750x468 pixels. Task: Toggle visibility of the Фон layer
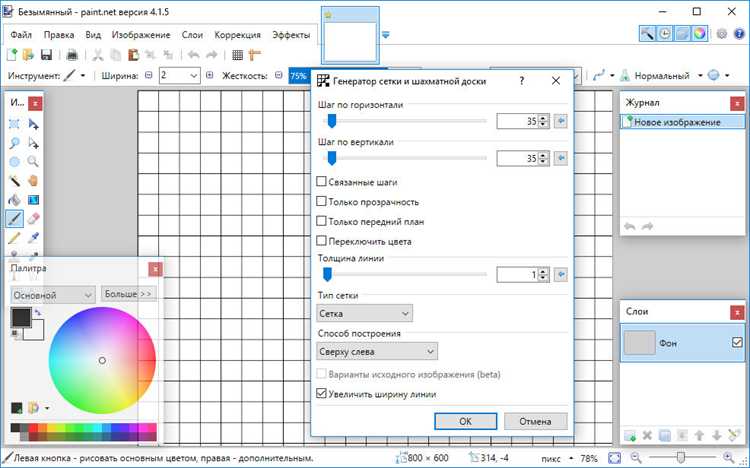tap(737, 342)
